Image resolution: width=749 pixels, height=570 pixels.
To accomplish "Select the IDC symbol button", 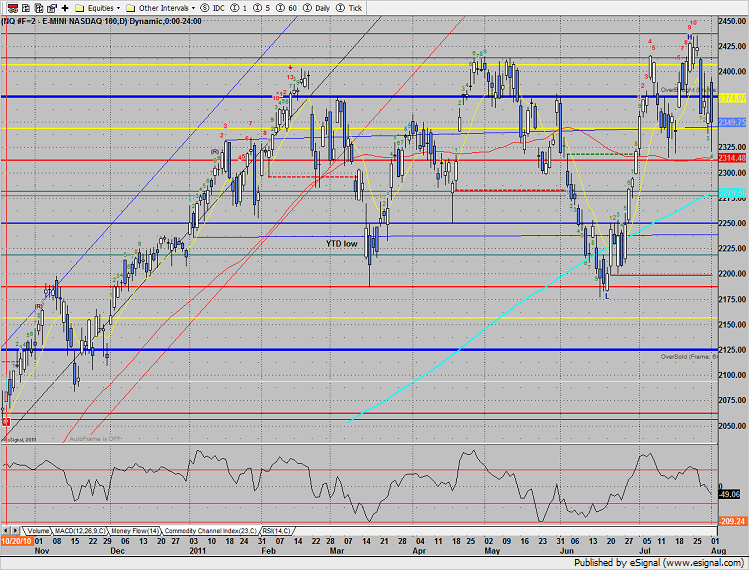I will click(213, 8).
